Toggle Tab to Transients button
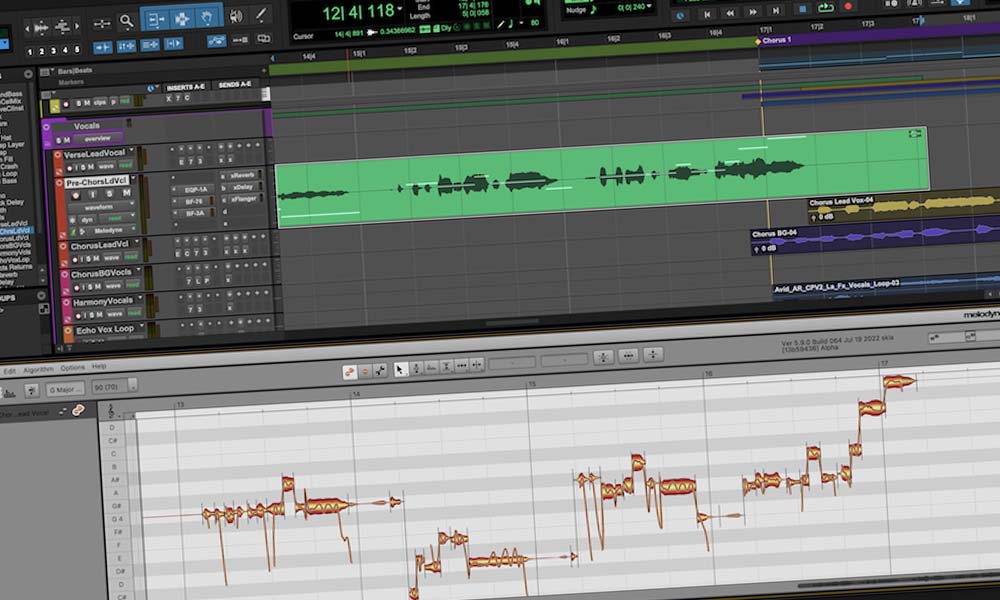Image resolution: width=1000 pixels, height=600 pixels. pos(102,47)
